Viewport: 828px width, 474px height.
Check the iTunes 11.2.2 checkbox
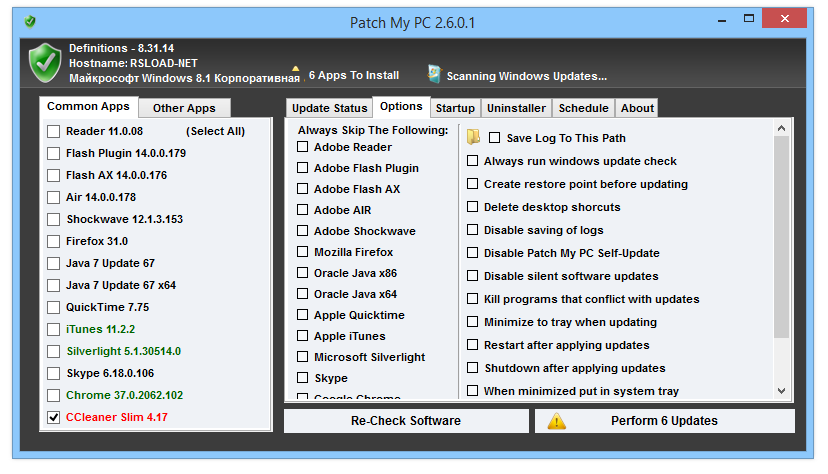click(53, 329)
